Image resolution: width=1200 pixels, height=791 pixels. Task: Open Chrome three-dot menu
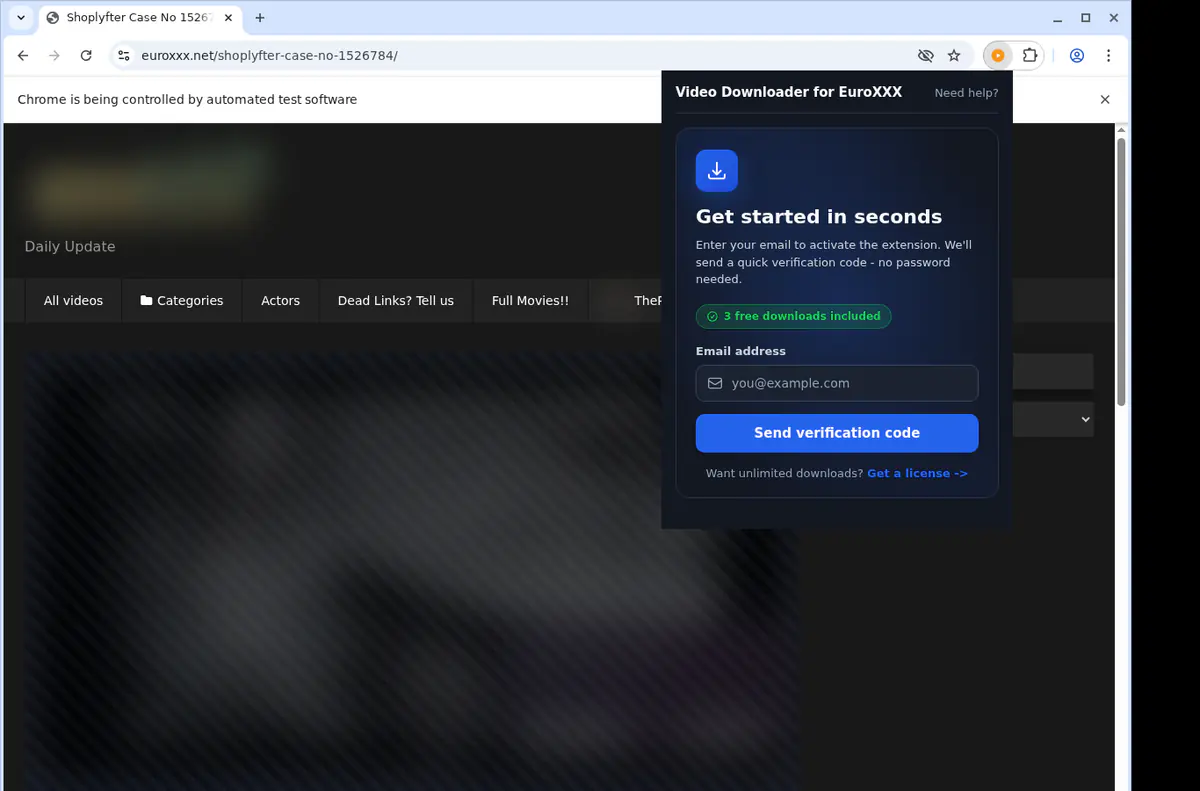(x=1108, y=56)
